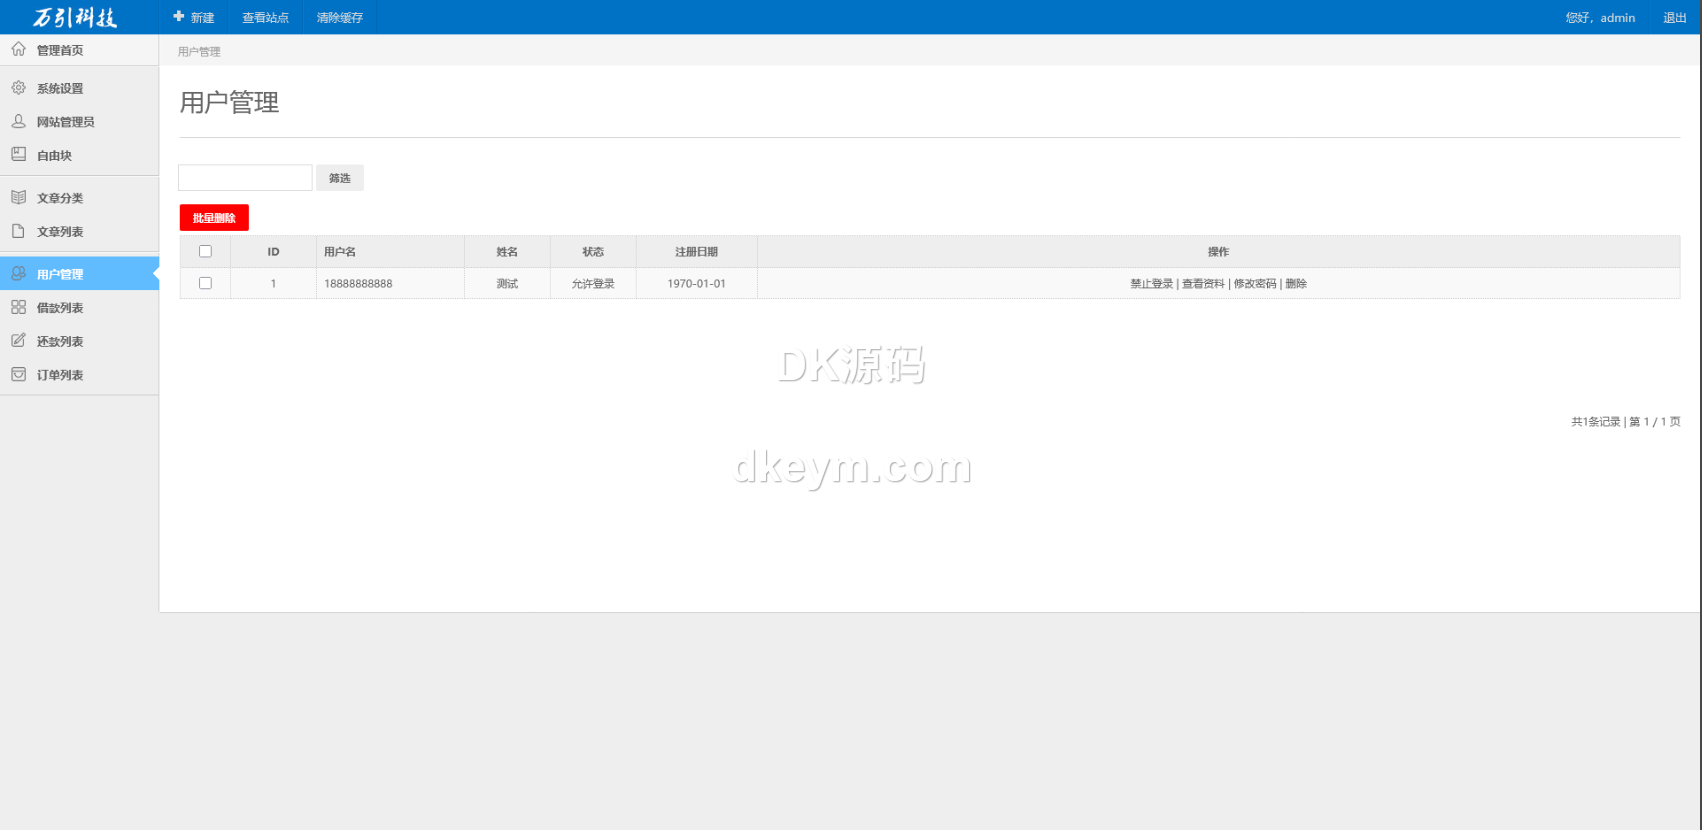The height and width of the screenshot is (830, 1702).
Task: Click the book icon for 文章分类
Action: click(x=18, y=197)
